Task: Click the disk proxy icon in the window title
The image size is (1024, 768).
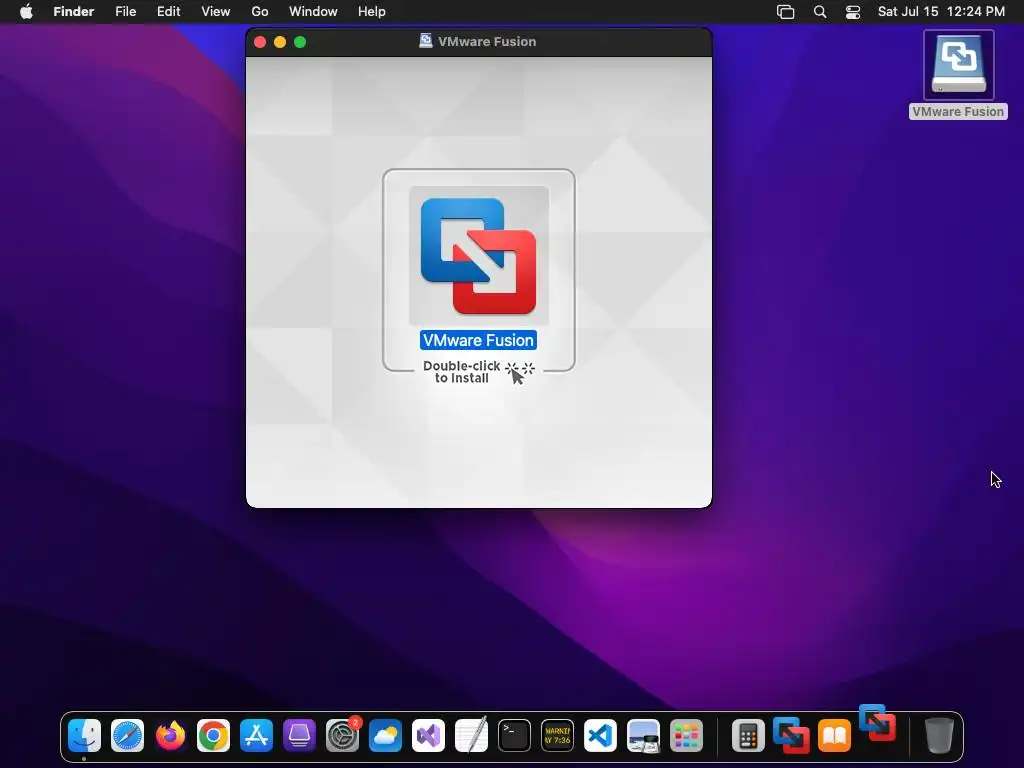Action: [x=426, y=41]
